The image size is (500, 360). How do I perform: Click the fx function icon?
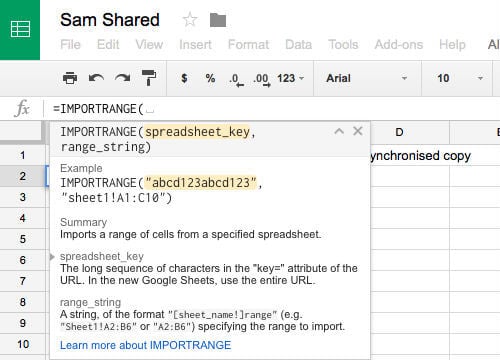22,109
